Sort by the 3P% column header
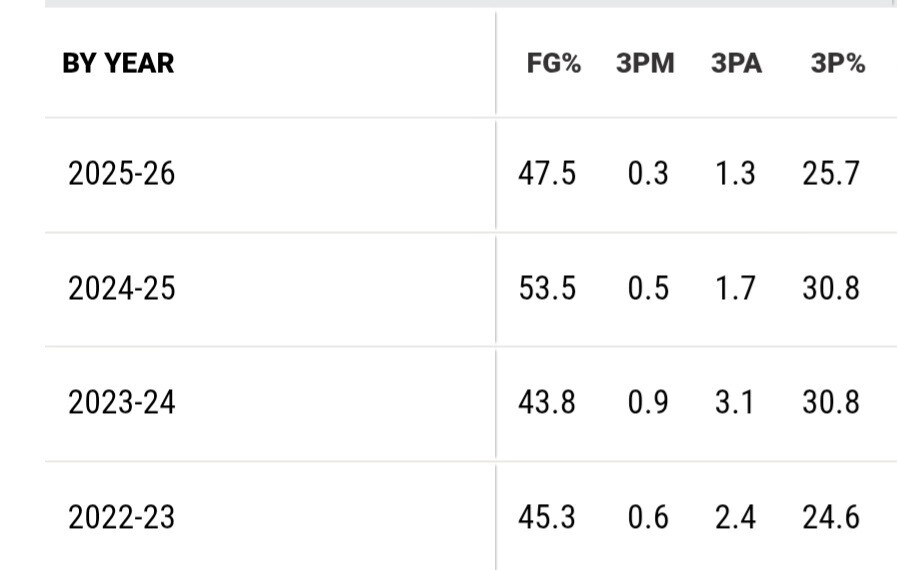Image resolution: width=897 pixels, height=570 pixels. [x=838, y=64]
